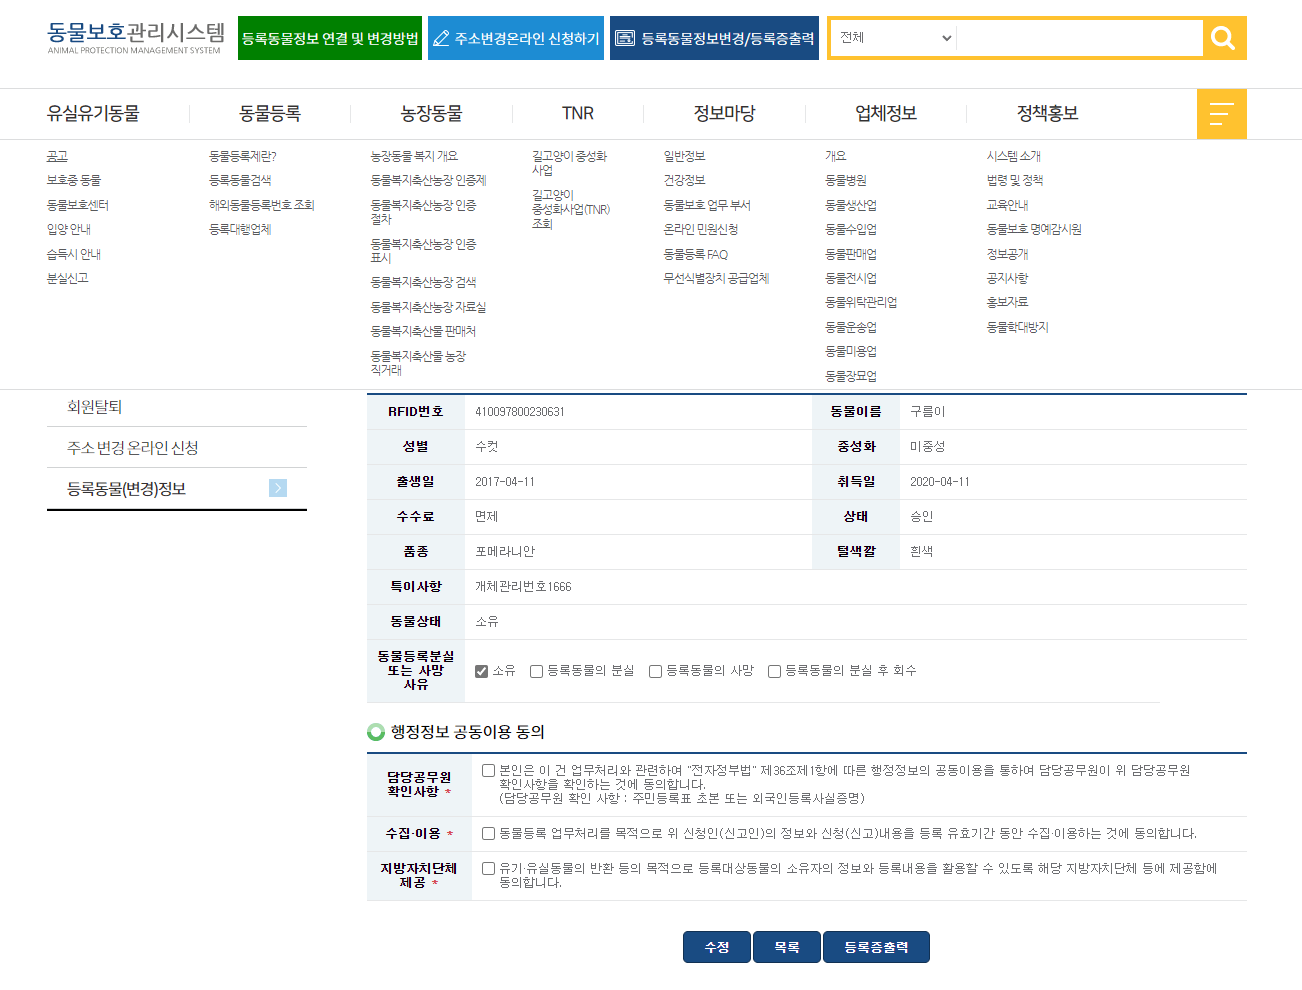Viewport: 1302px width, 990px height.
Task: Click the search text input field
Action: (1079, 38)
